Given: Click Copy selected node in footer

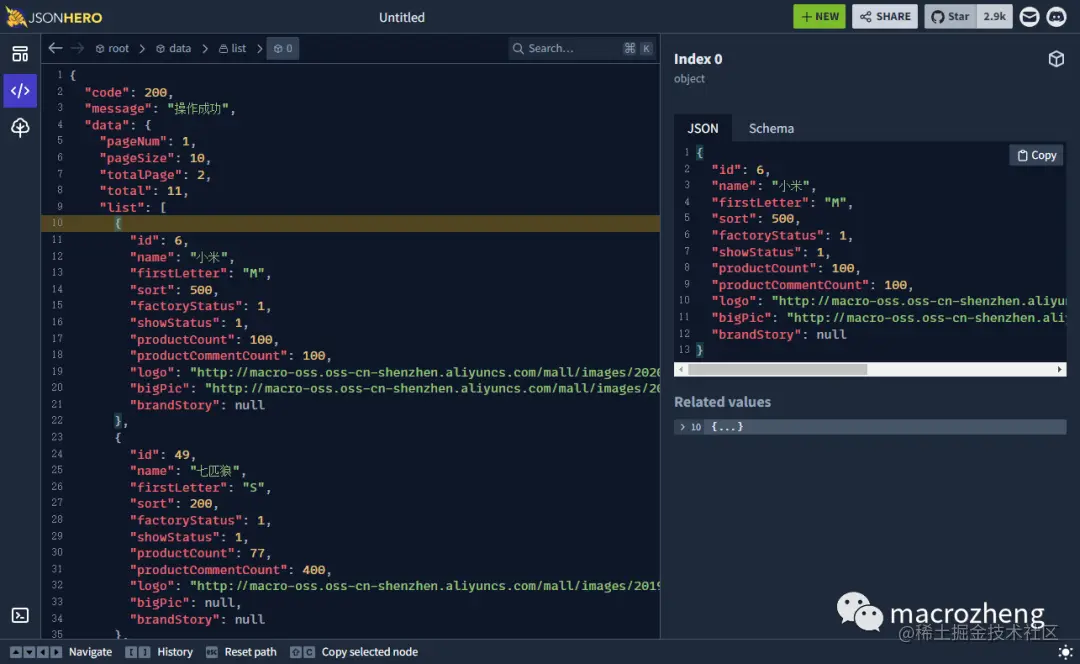Looking at the screenshot, I should (354, 652).
